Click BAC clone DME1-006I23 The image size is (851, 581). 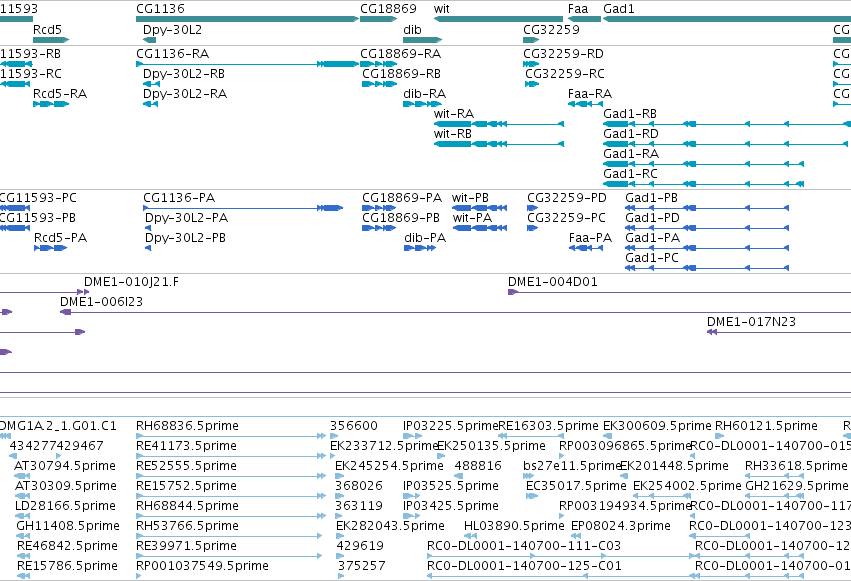pos(101,302)
